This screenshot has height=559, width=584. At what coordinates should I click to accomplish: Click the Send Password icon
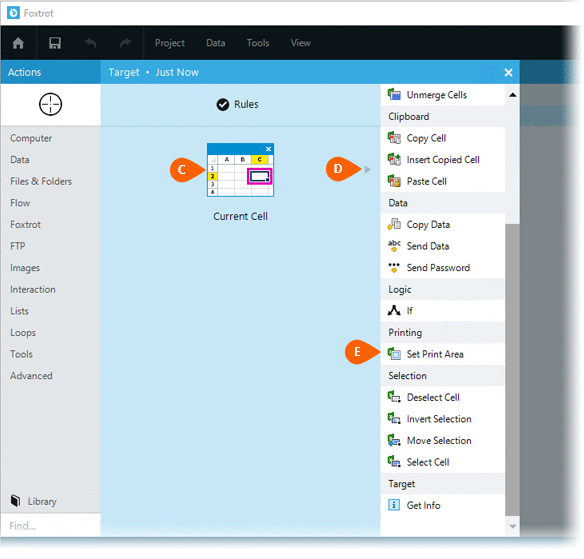394,267
